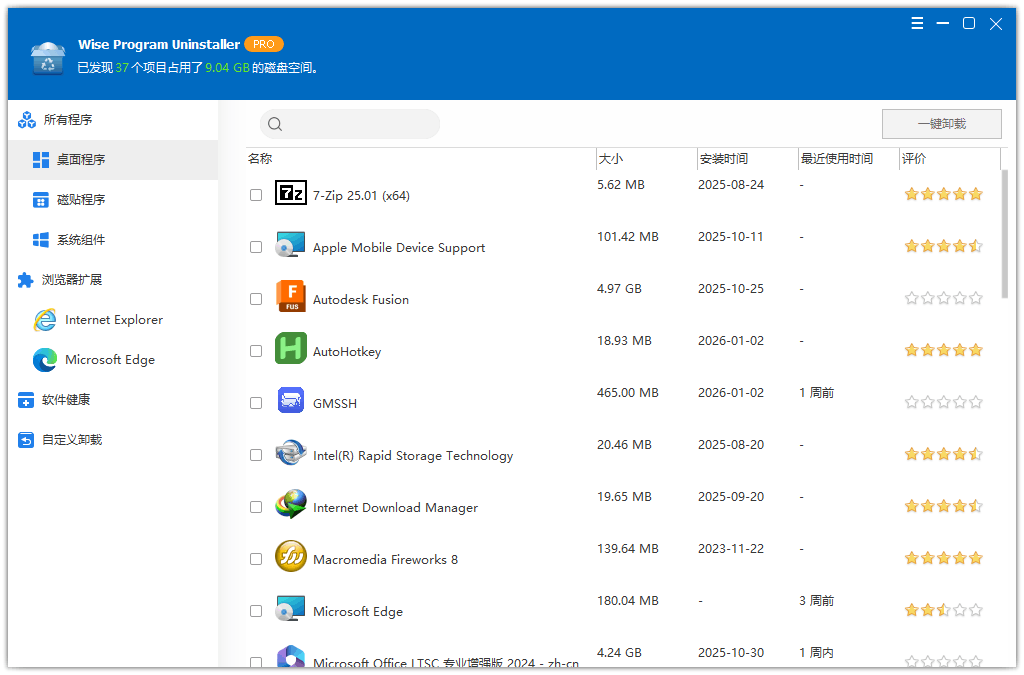This screenshot has height=675, width=1024.
Task: Open the hamburger menu in title bar
Action: tap(917, 24)
